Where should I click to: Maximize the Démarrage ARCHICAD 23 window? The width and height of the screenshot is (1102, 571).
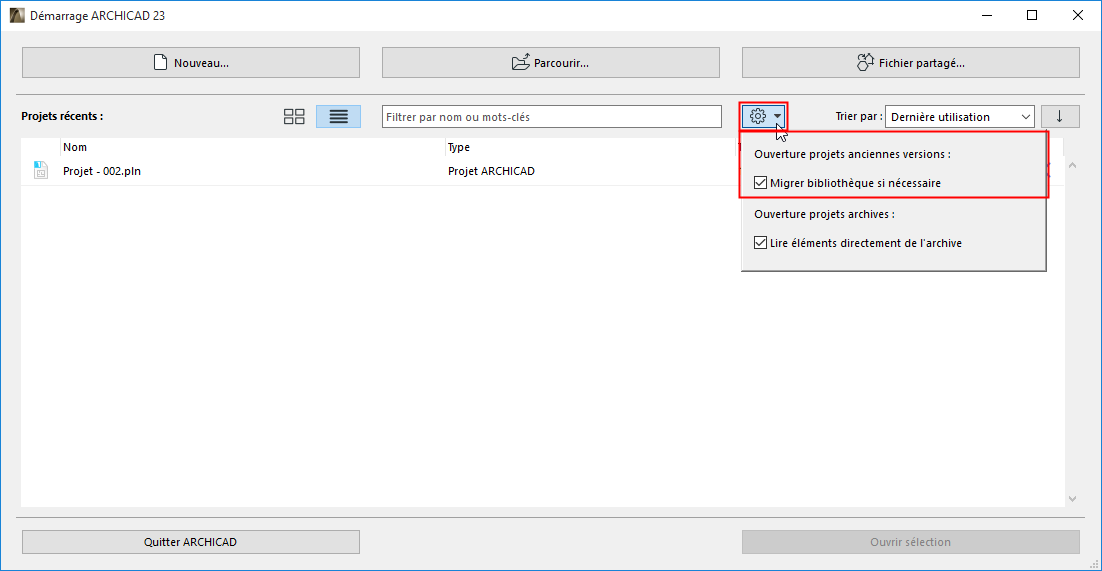tap(1032, 15)
